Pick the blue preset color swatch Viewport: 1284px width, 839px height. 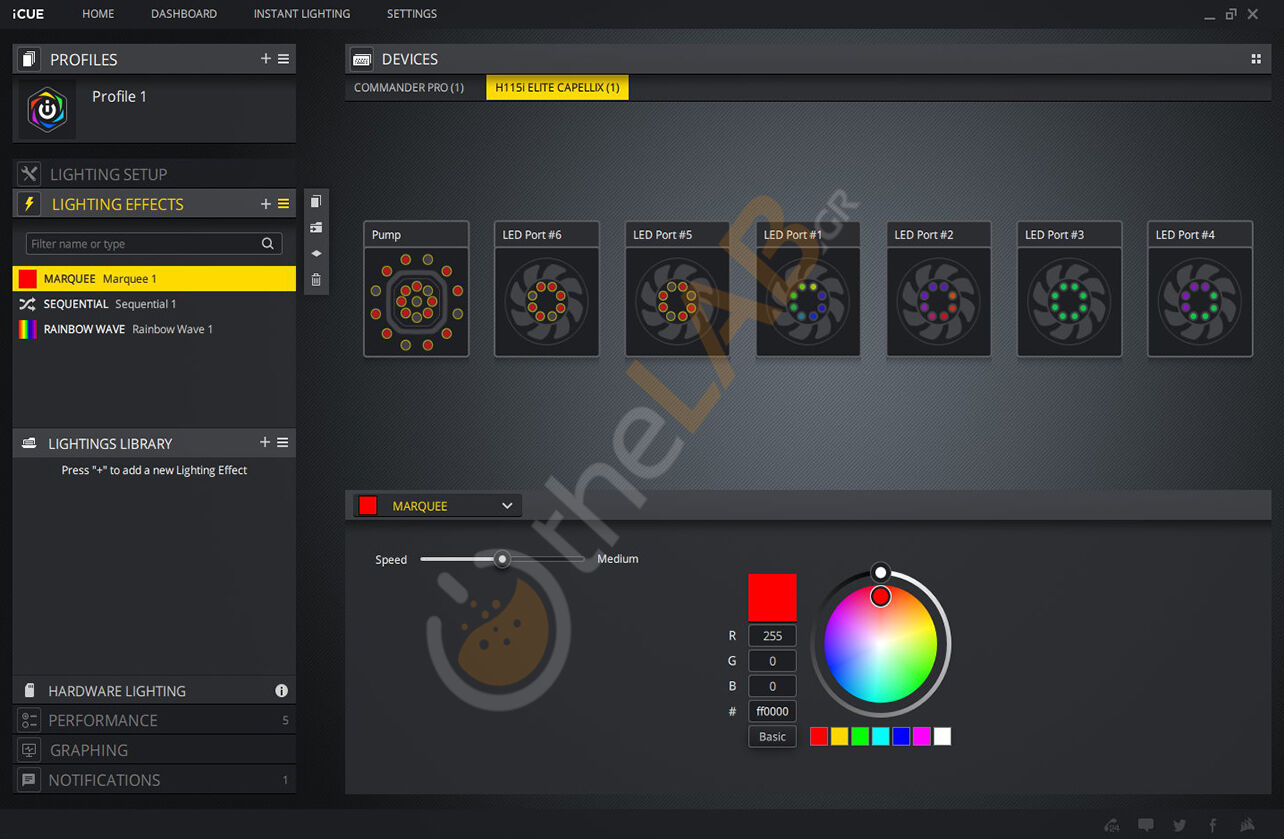(901, 736)
